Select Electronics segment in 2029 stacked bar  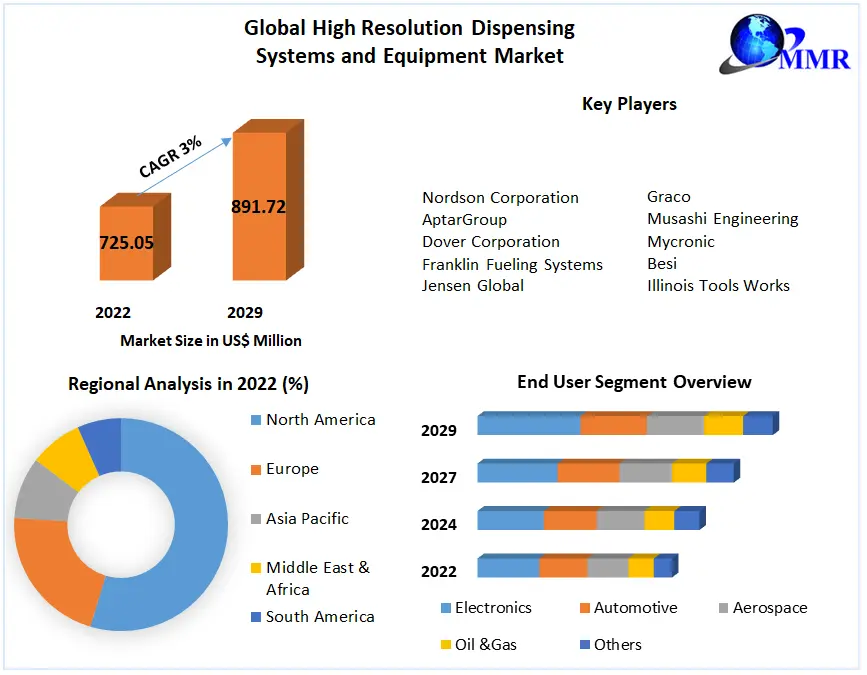528,425
